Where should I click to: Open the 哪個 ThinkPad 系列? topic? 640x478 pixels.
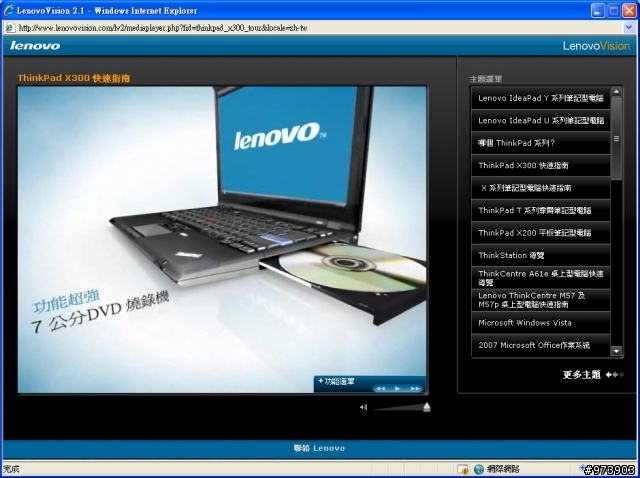pos(540,143)
